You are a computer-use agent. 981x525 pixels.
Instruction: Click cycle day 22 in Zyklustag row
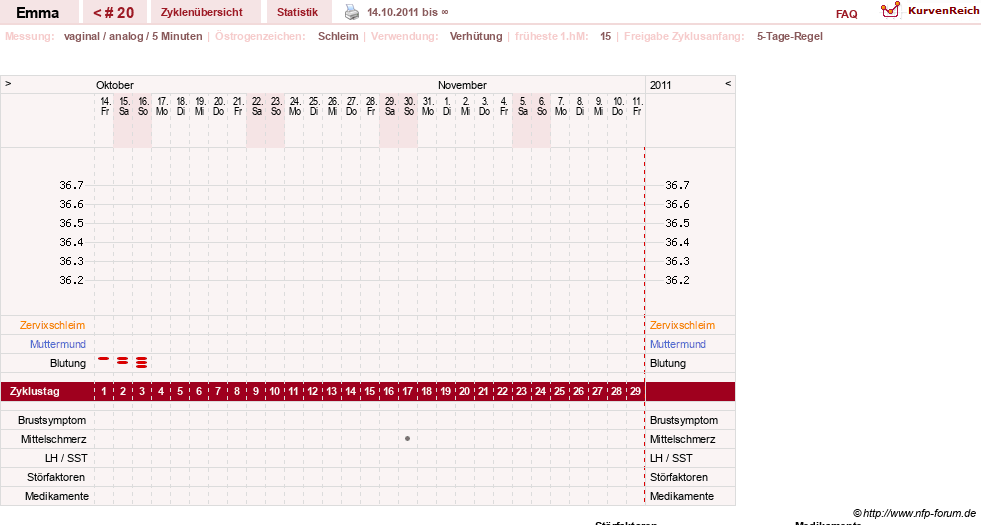coord(502,392)
